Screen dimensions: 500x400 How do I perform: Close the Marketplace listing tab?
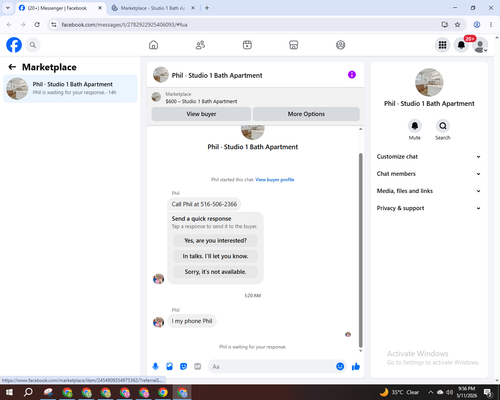click(x=193, y=8)
